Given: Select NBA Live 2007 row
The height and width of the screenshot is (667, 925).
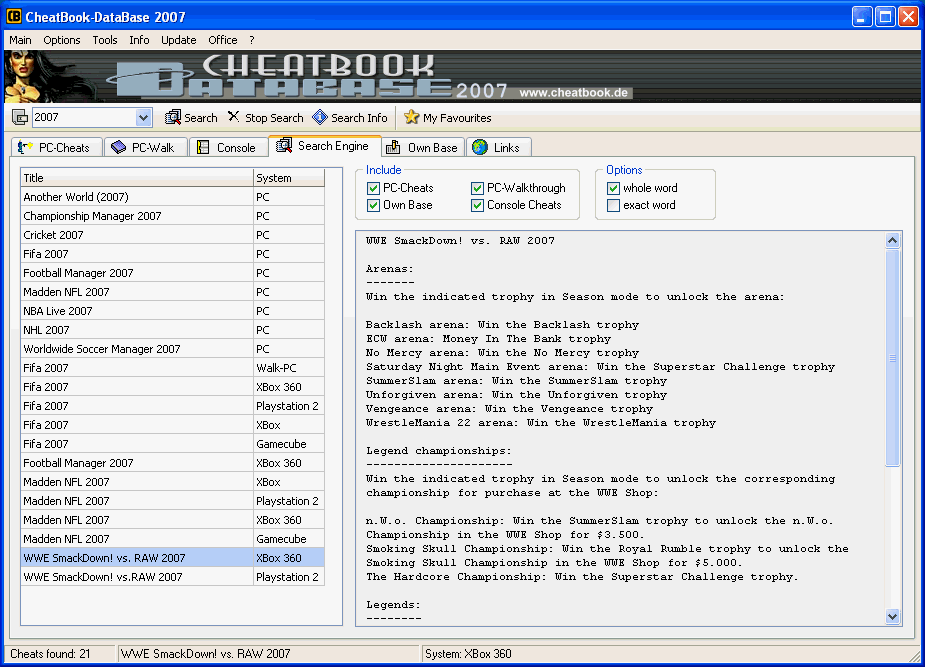Looking at the screenshot, I should (172, 311).
